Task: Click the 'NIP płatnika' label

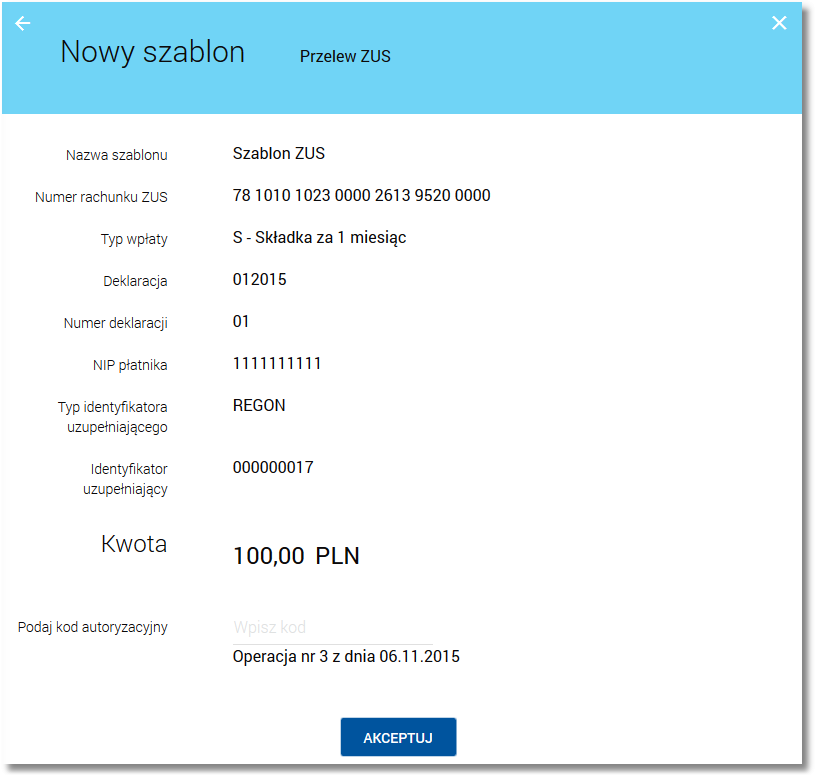Action: pos(130,365)
